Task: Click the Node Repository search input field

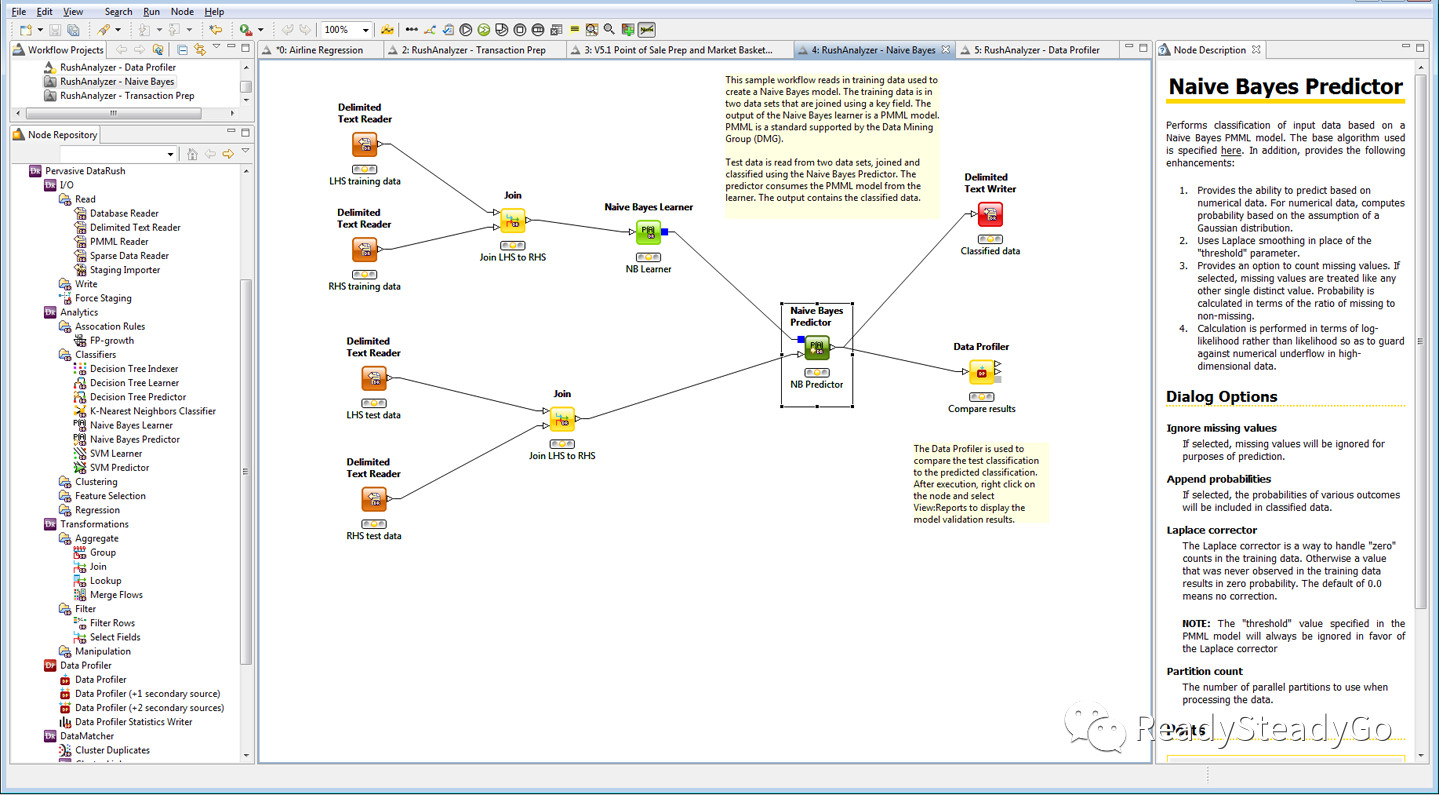Action: (x=112, y=154)
